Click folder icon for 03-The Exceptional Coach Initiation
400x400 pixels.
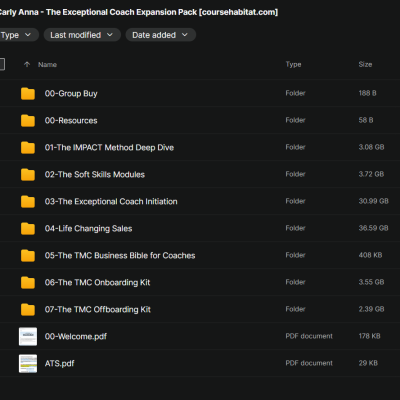click(x=28, y=202)
